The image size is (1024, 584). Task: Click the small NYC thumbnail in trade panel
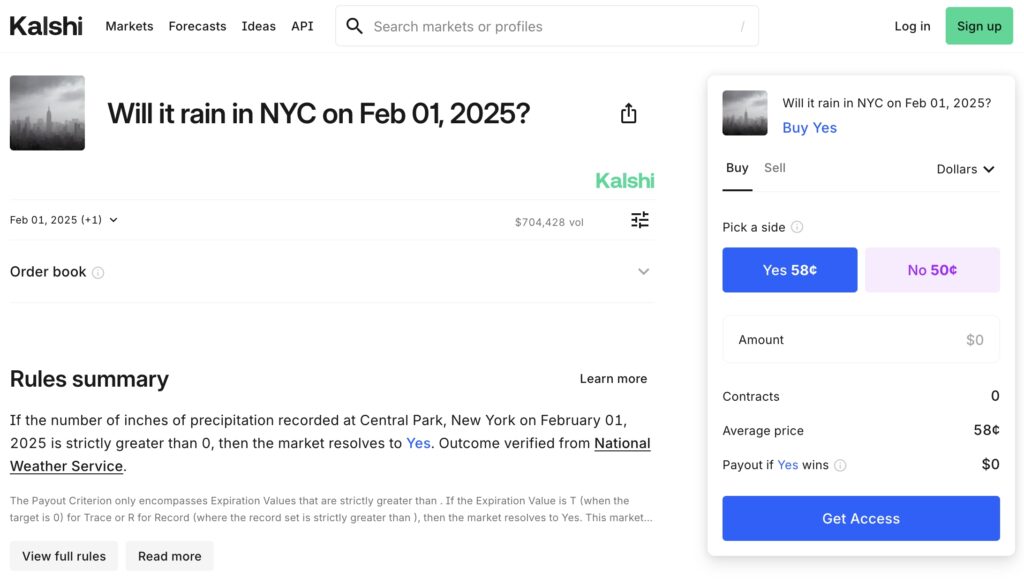tap(744, 113)
